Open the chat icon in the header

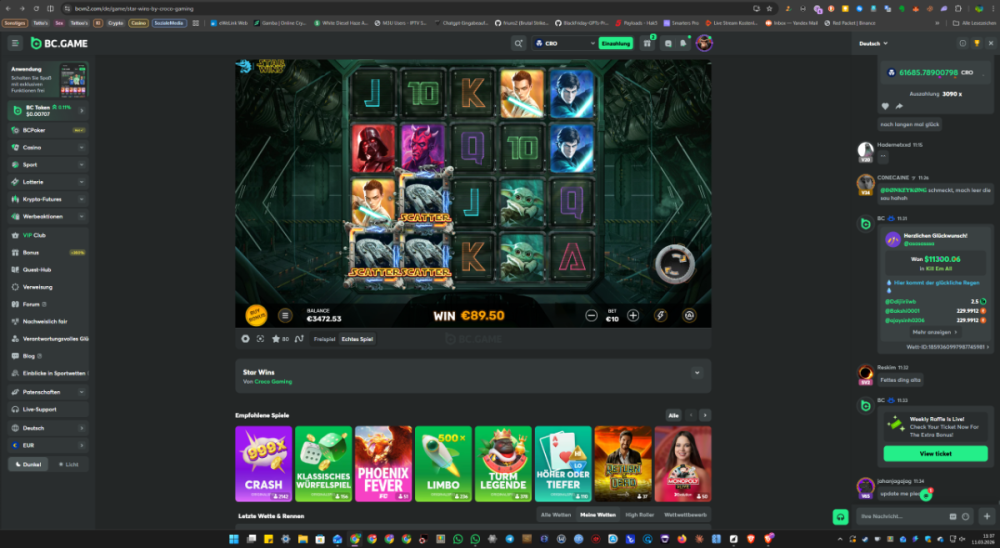(x=668, y=43)
